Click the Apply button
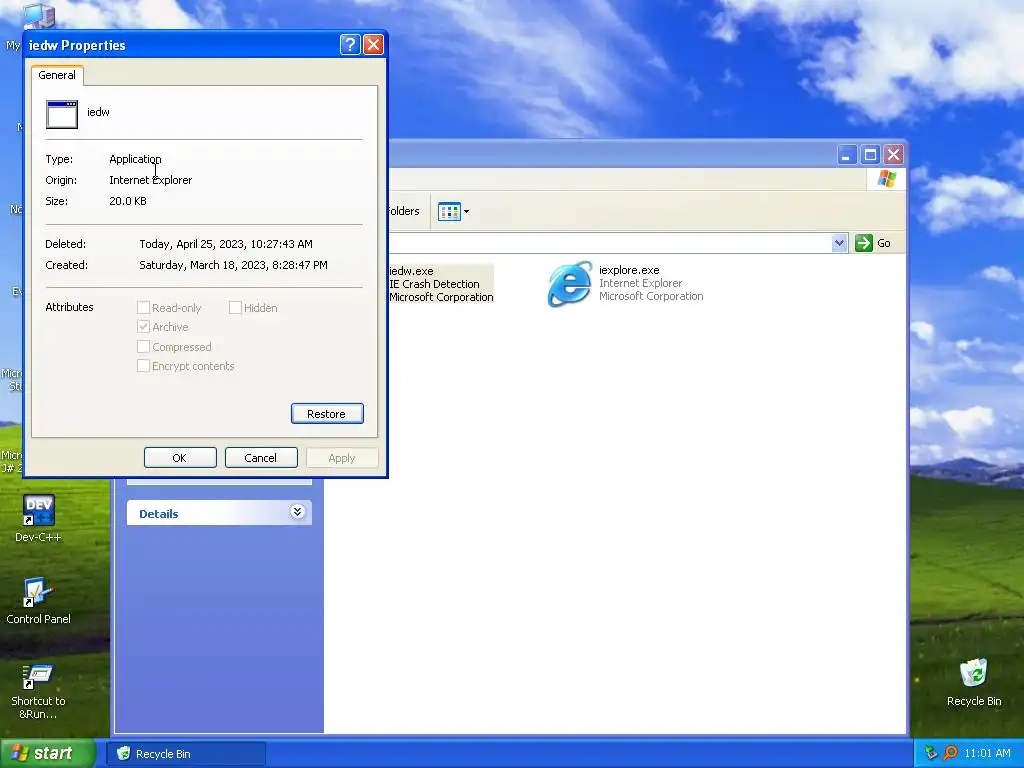The height and width of the screenshot is (768, 1024). tap(342, 458)
